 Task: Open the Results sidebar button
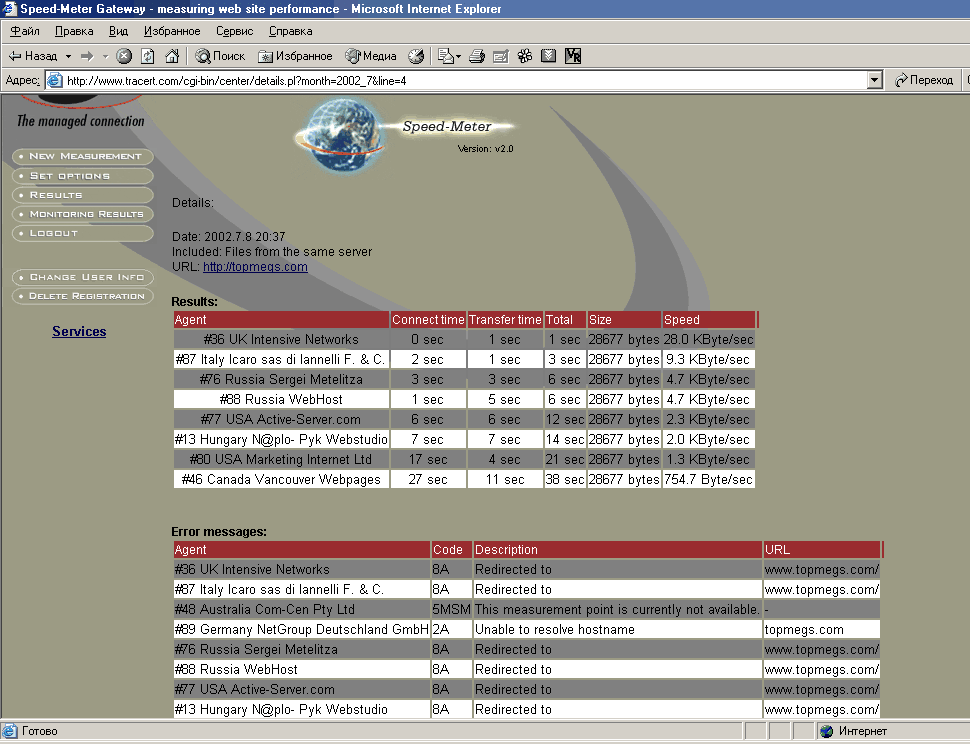point(83,195)
